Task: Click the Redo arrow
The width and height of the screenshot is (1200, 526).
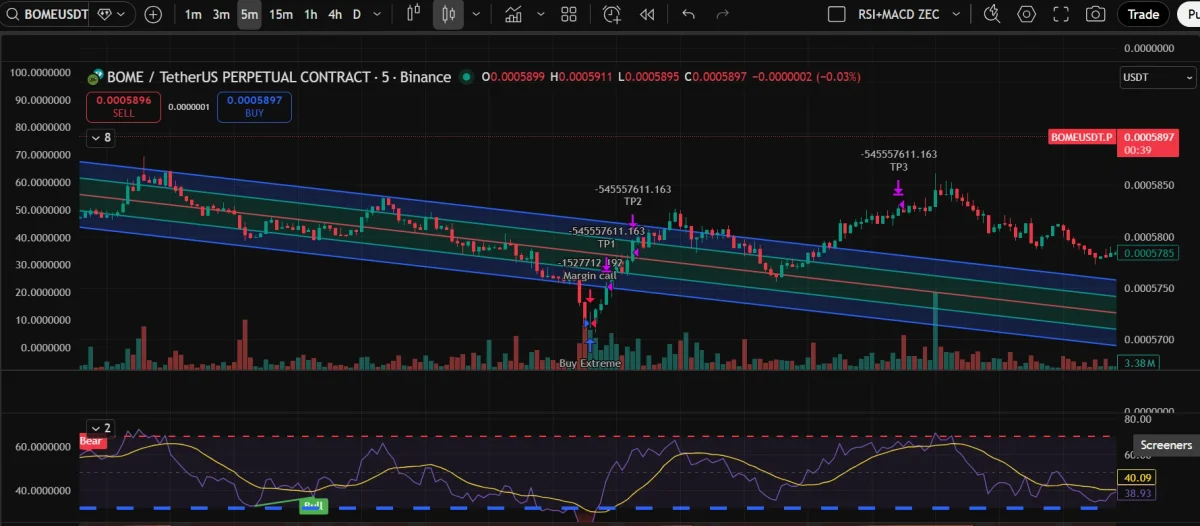Action: tap(723, 15)
